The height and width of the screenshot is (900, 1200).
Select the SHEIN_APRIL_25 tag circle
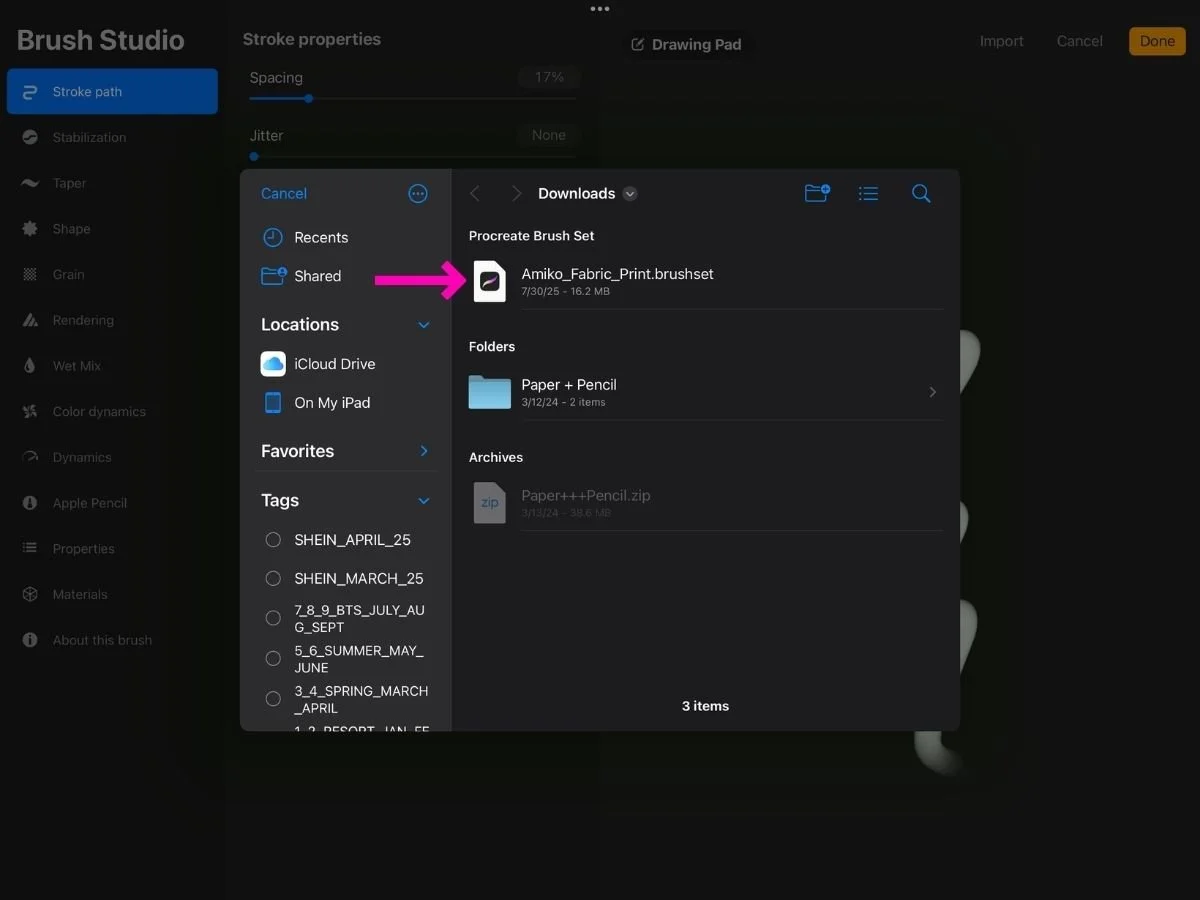[273, 540]
